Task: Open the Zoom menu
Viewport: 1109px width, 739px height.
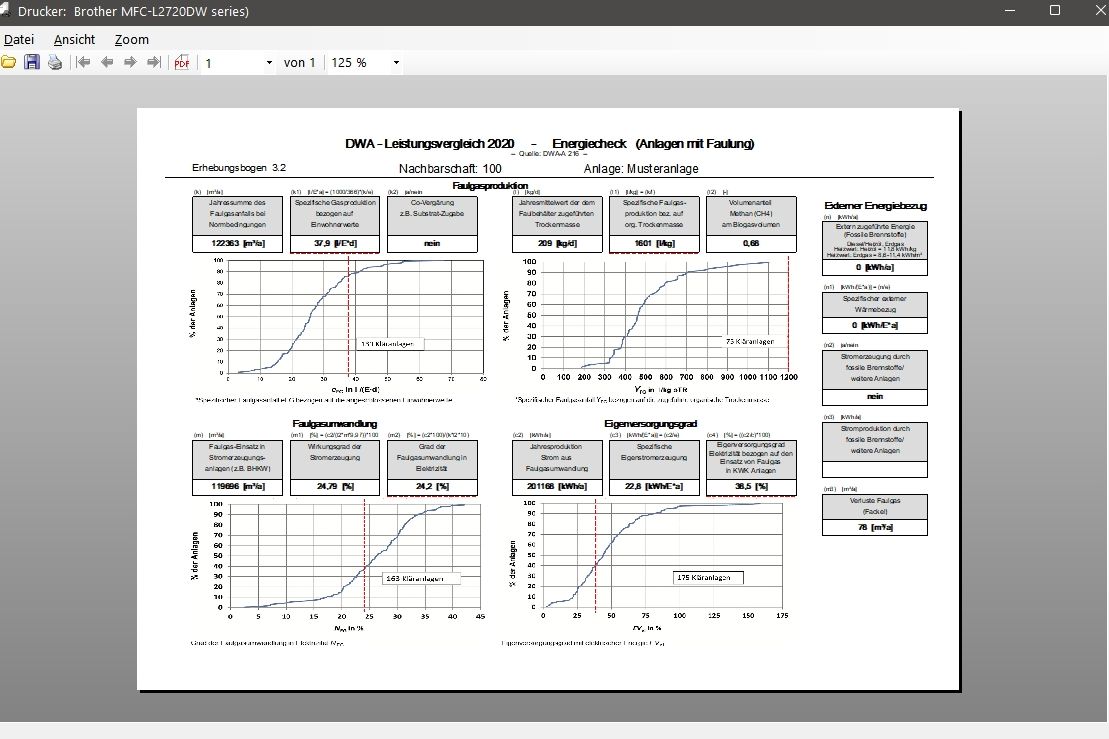Action: [x=132, y=39]
